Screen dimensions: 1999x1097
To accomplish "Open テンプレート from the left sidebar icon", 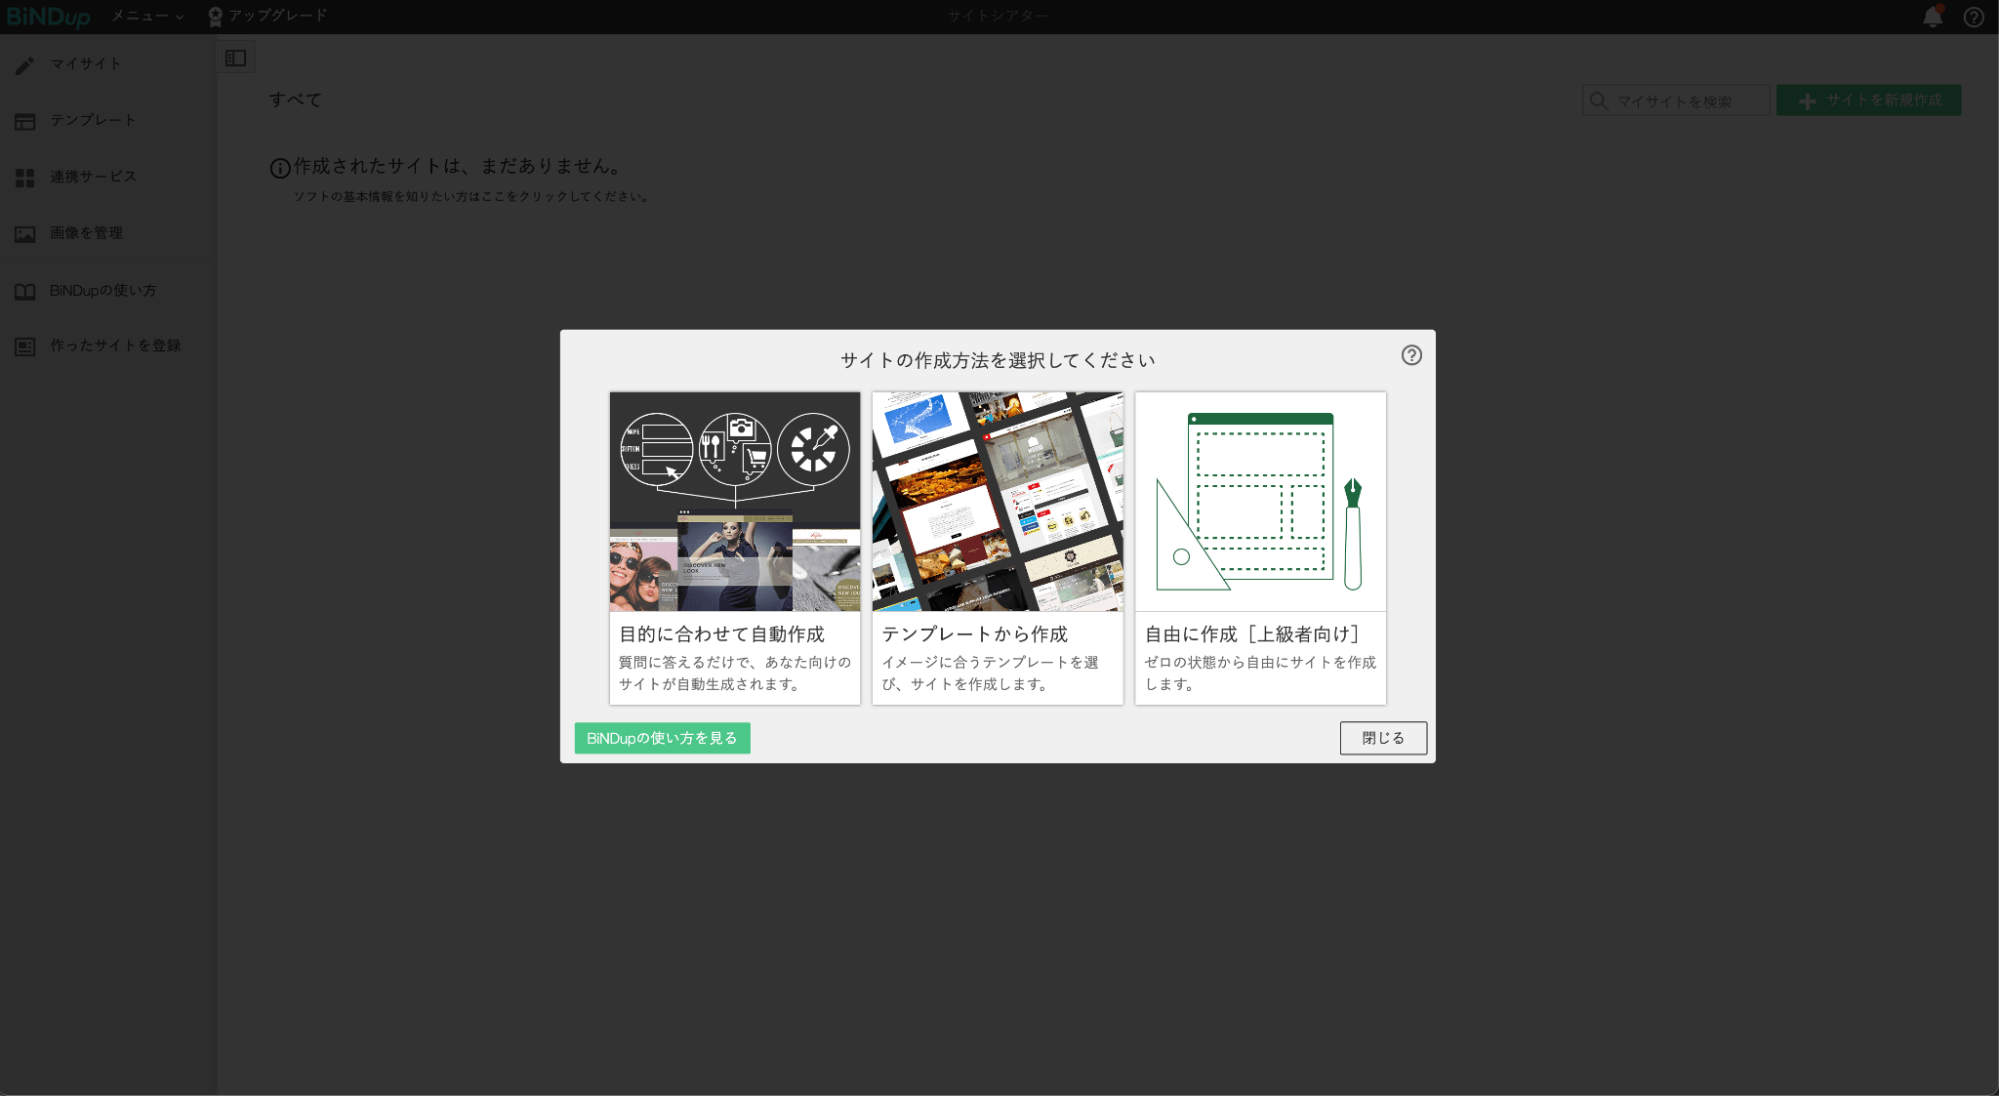I will coord(24,120).
